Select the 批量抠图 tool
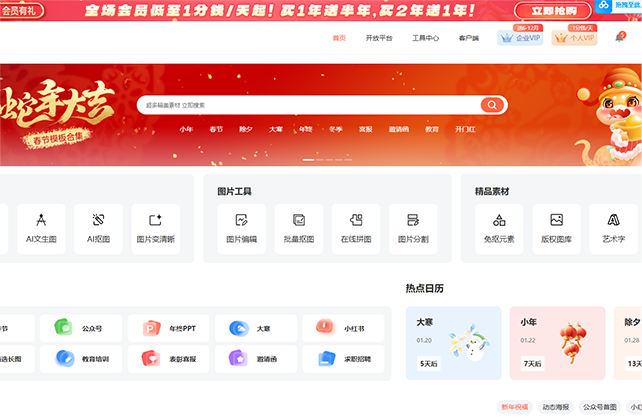The height and width of the screenshot is (418, 642). click(298, 228)
